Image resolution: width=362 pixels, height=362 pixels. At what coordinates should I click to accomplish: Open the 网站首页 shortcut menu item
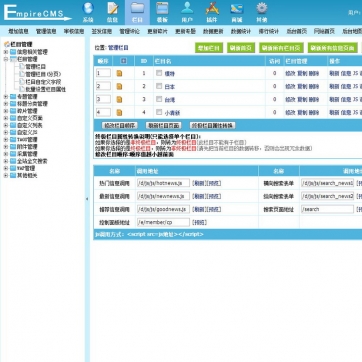(324, 31)
